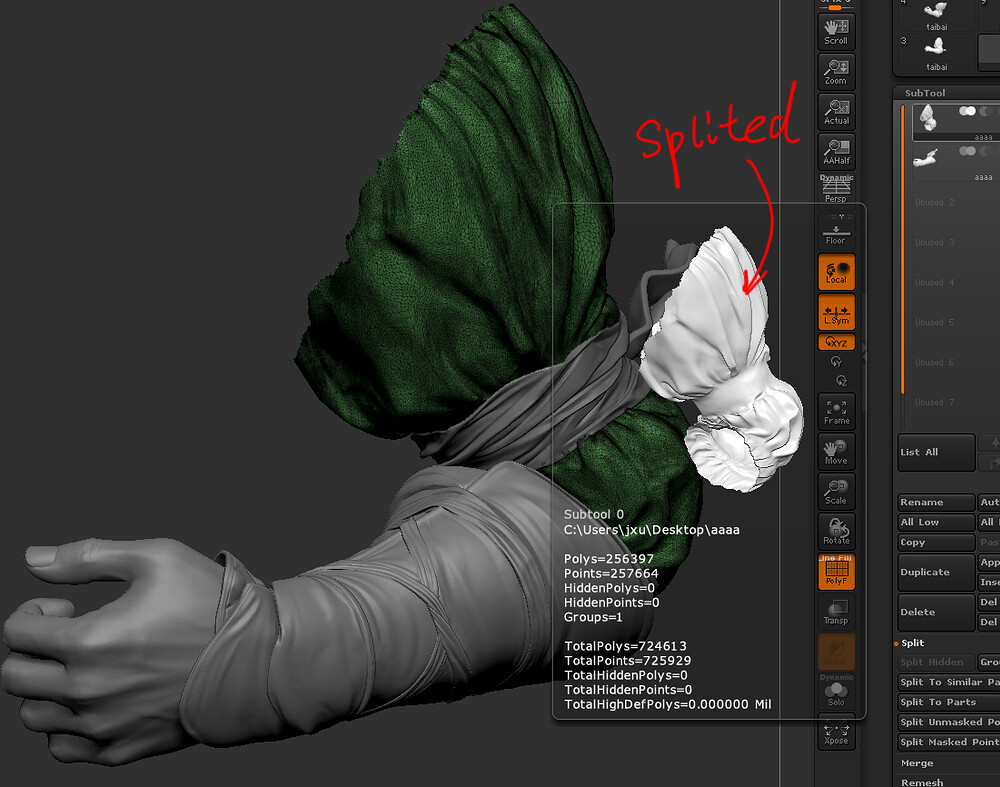Collapse the Split section

pos(912,643)
